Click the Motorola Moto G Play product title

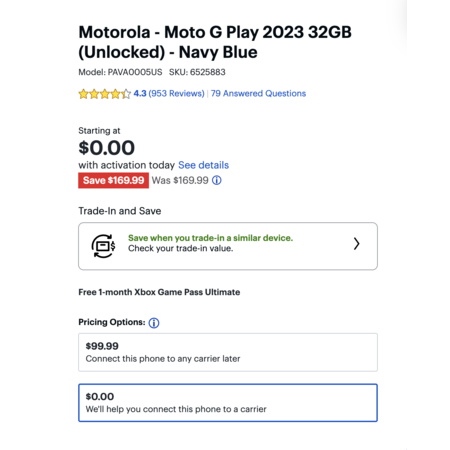click(x=215, y=42)
